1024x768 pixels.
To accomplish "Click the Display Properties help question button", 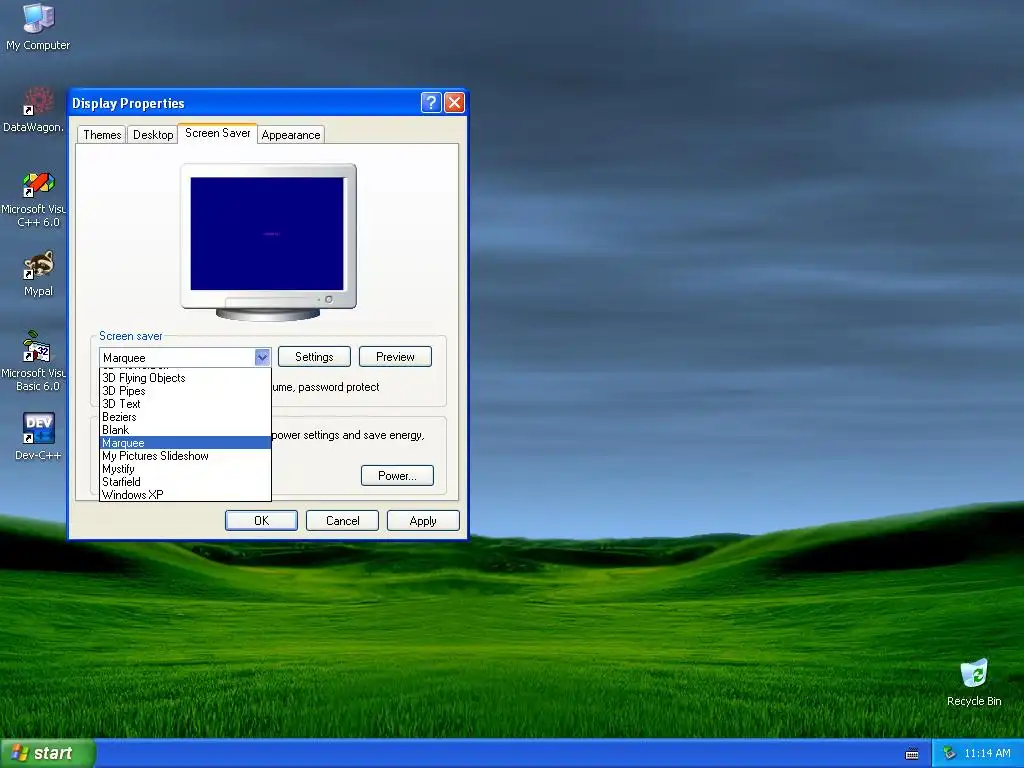I will click(431, 103).
